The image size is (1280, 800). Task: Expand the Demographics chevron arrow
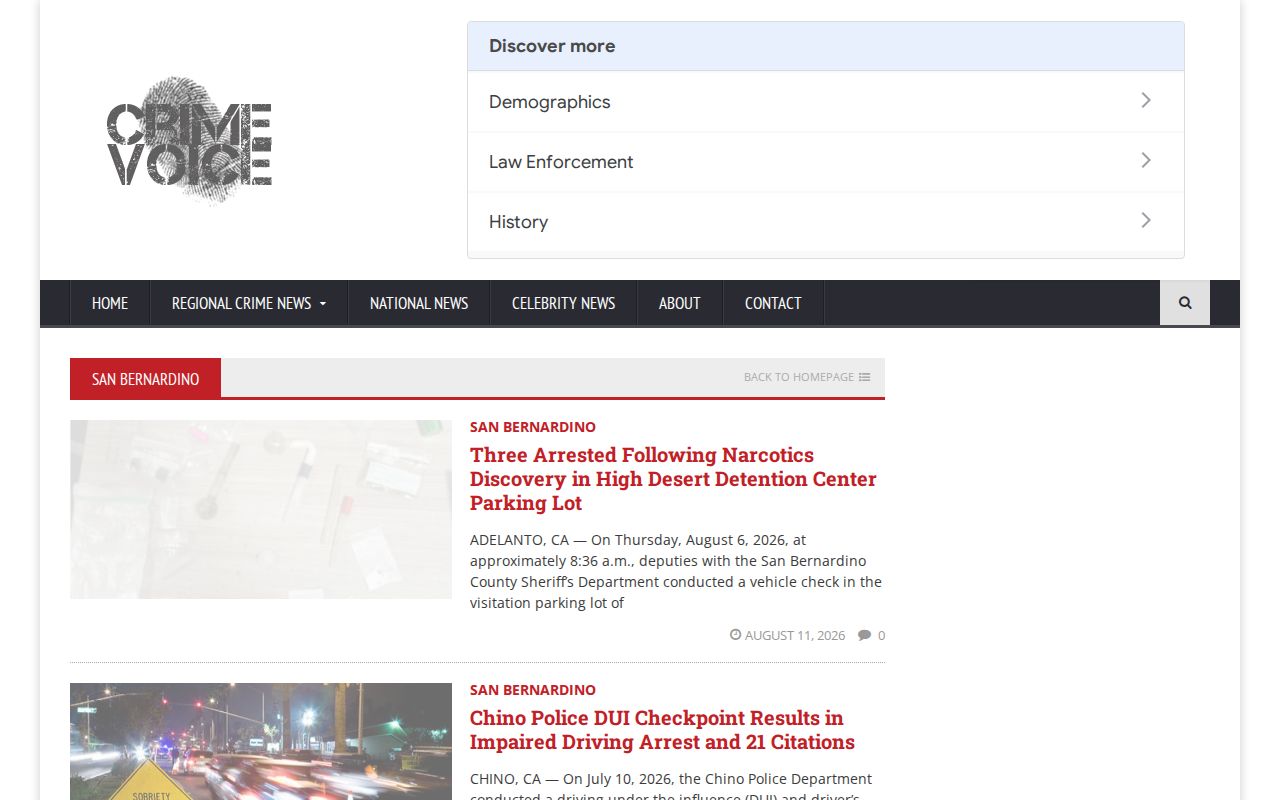(x=1146, y=100)
